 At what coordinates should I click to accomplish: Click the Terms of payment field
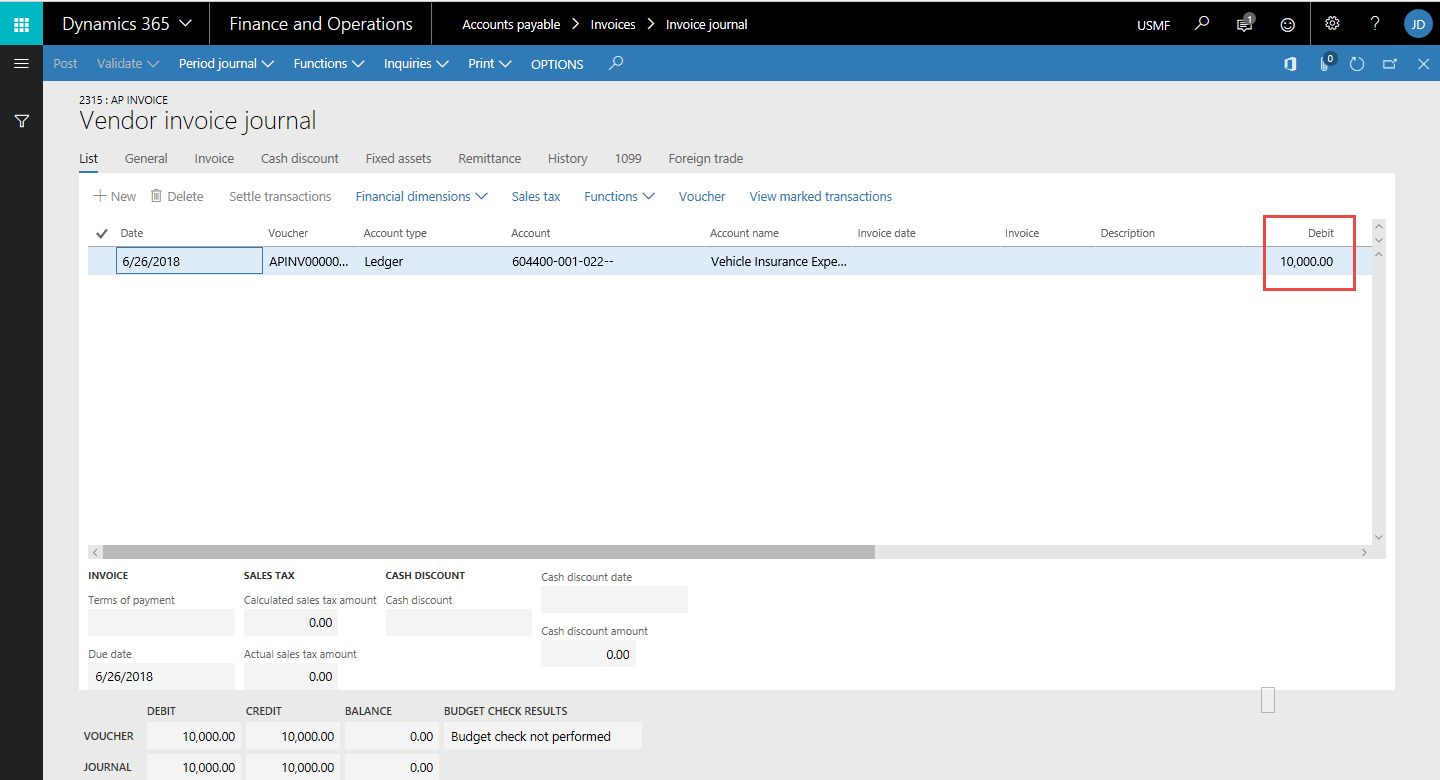(x=161, y=622)
